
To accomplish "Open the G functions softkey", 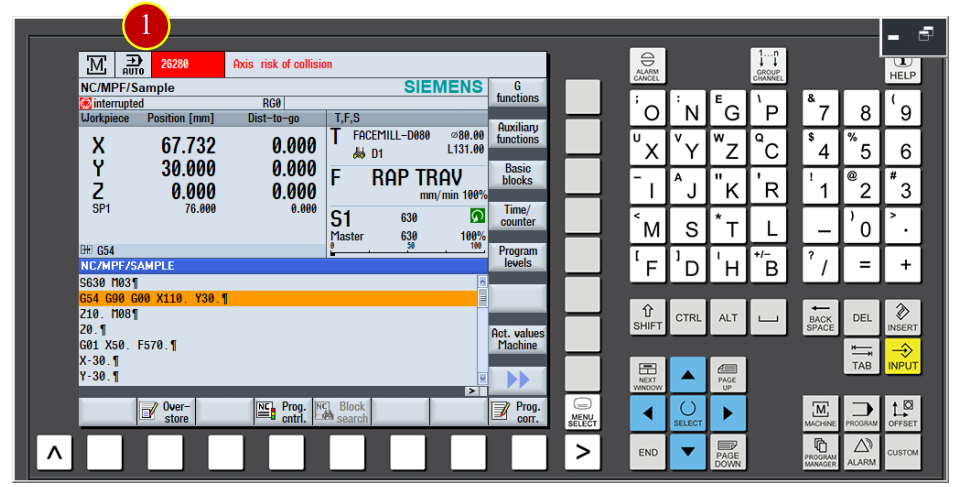I will 517,92.
